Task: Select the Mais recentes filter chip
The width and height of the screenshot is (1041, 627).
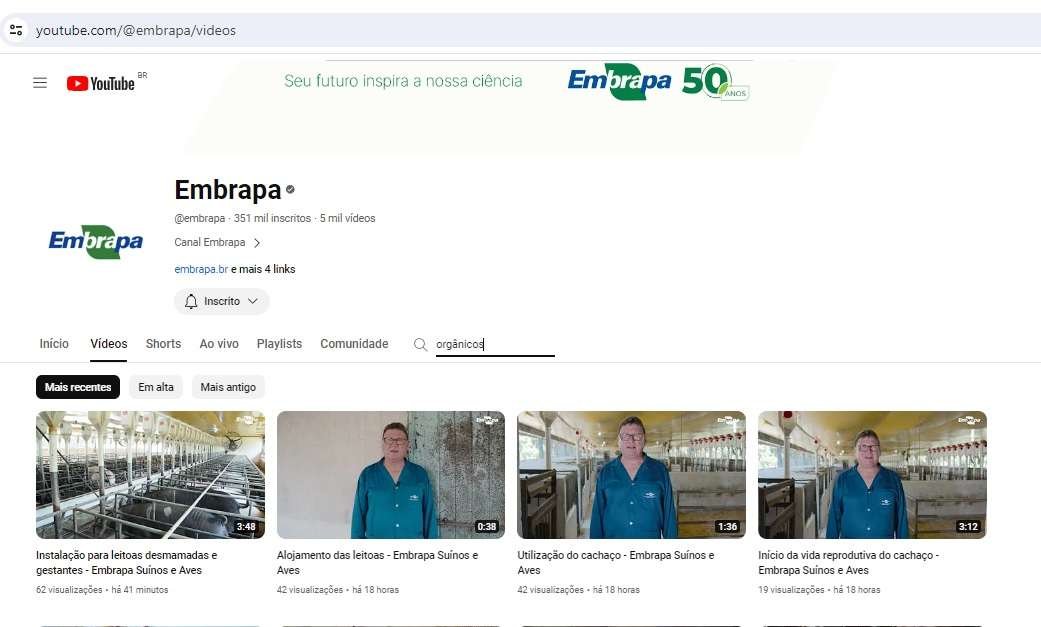Action: tap(78, 387)
